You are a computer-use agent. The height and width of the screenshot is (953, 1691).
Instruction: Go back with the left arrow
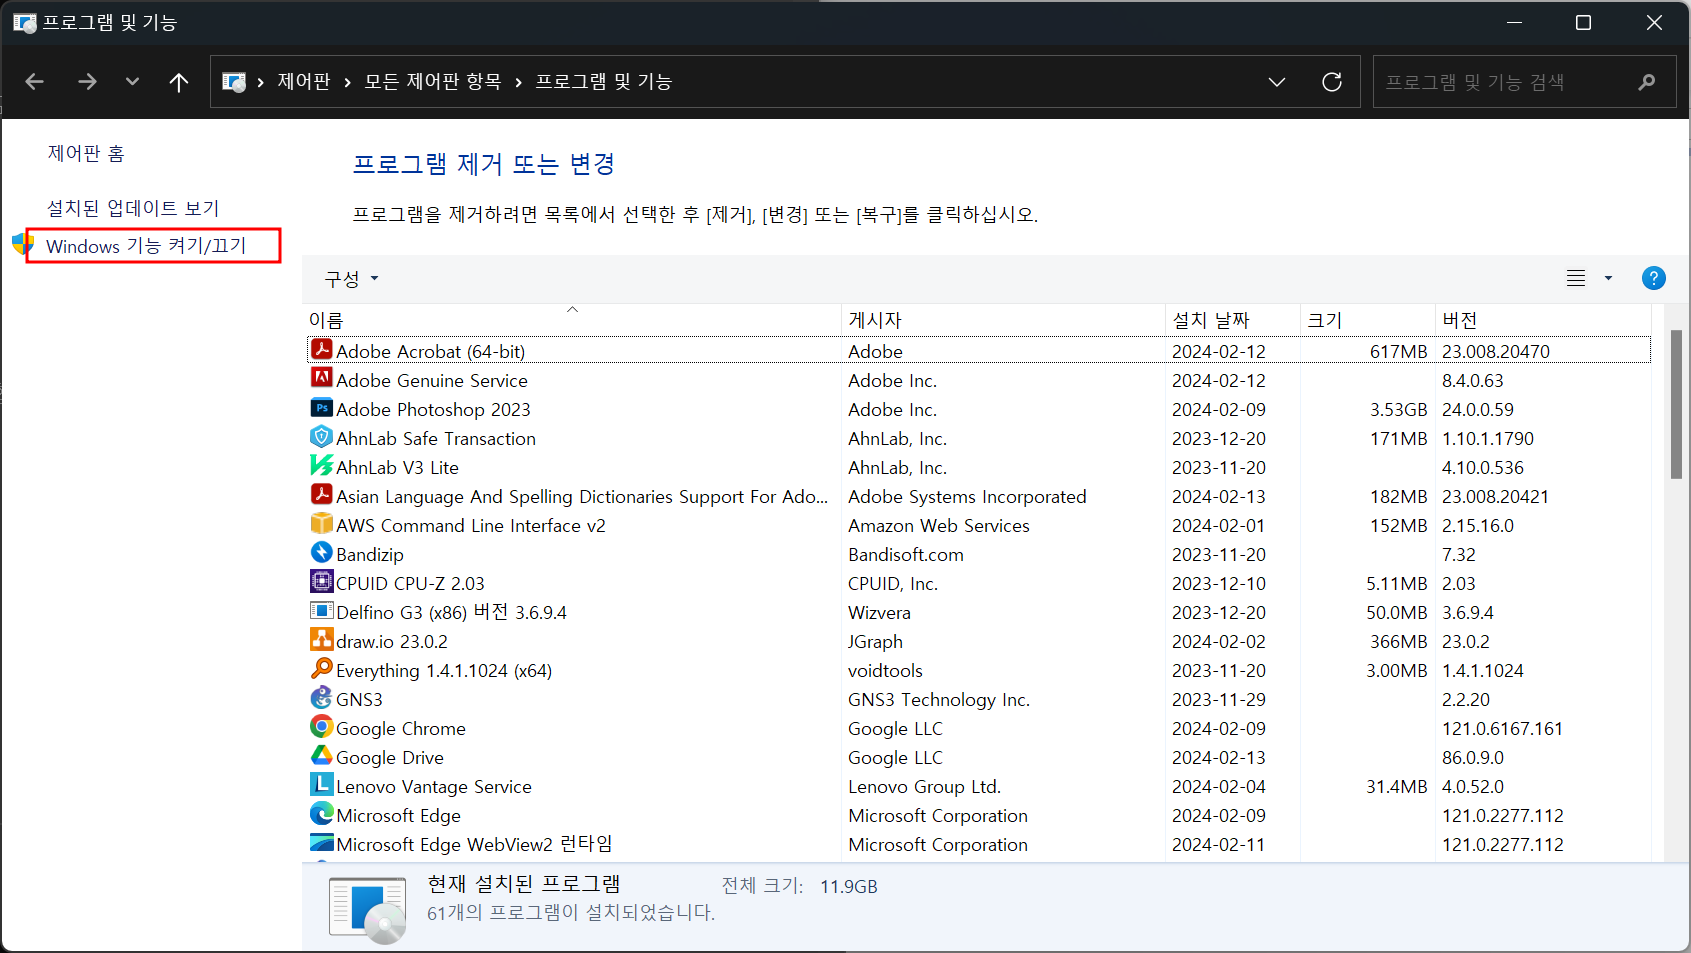[35, 82]
